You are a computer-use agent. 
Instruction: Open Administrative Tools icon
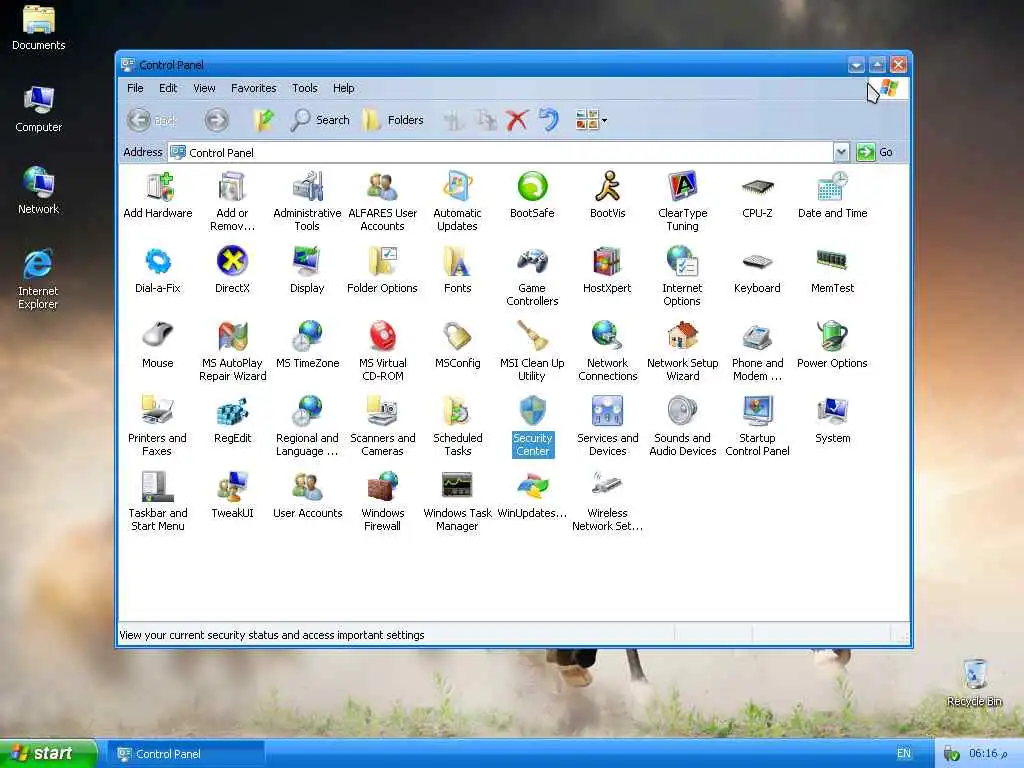pyautogui.click(x=307, y=201)
